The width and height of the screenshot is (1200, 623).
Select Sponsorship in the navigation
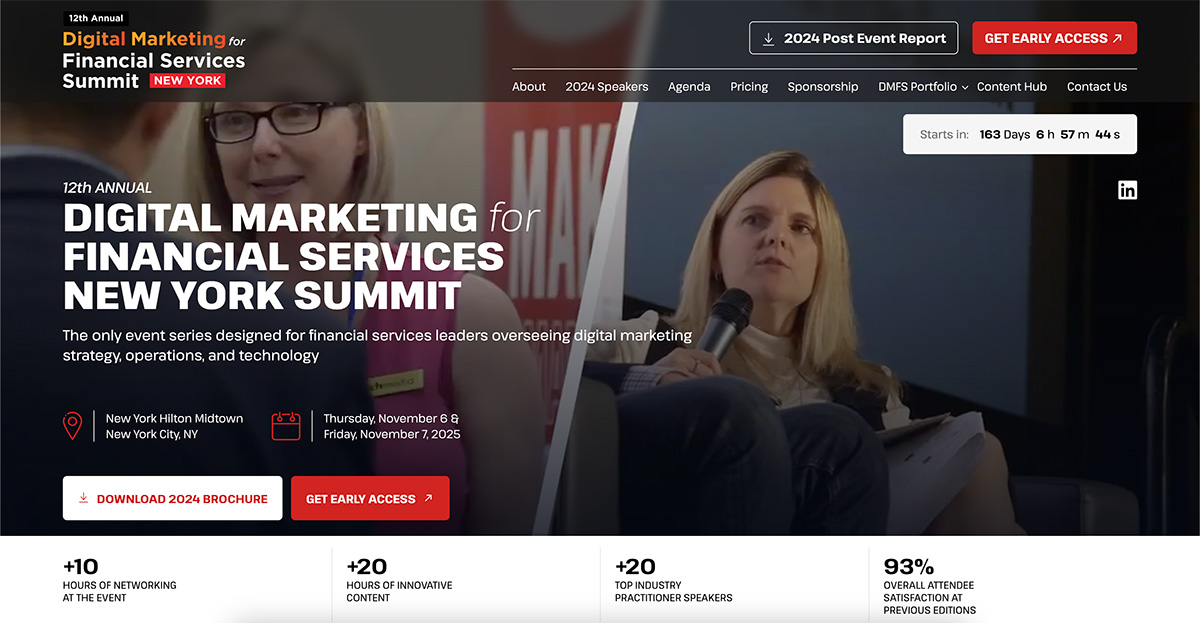coord(823,87)
